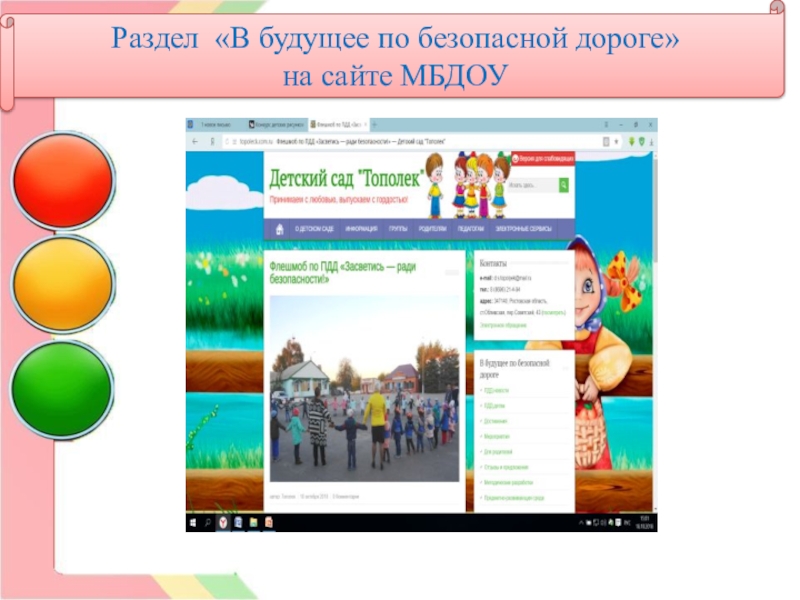Open the Windows Start menu

194,523
